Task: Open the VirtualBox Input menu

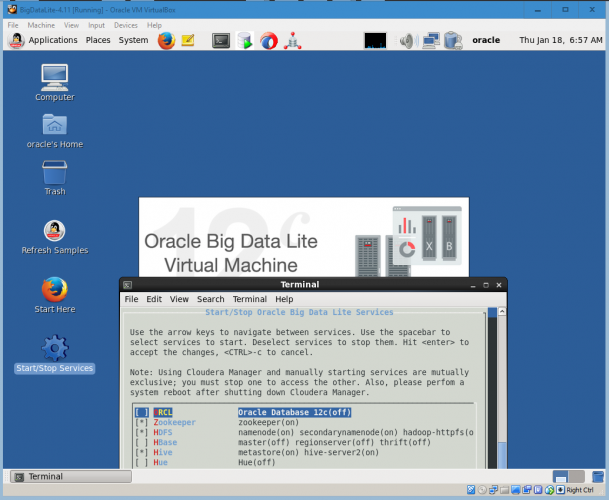Action: 96,25
